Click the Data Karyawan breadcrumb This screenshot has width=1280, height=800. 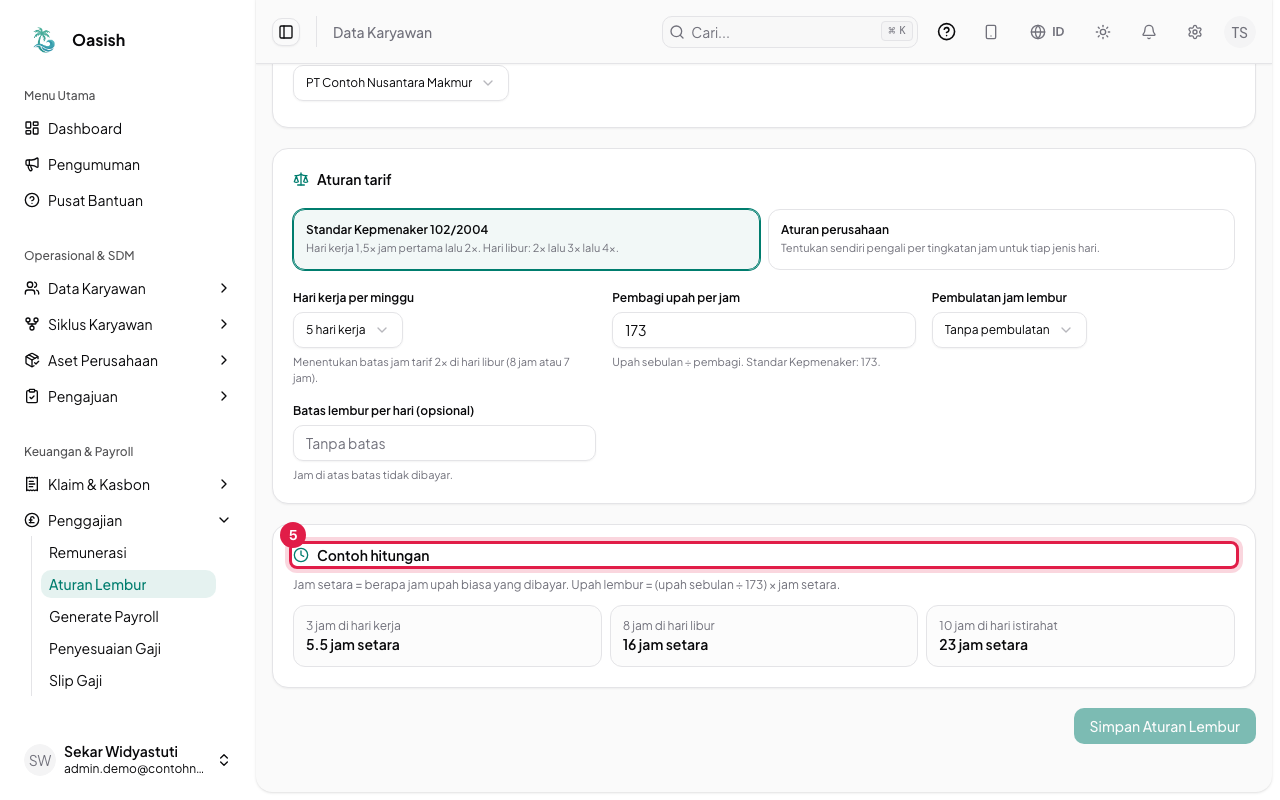382,33
